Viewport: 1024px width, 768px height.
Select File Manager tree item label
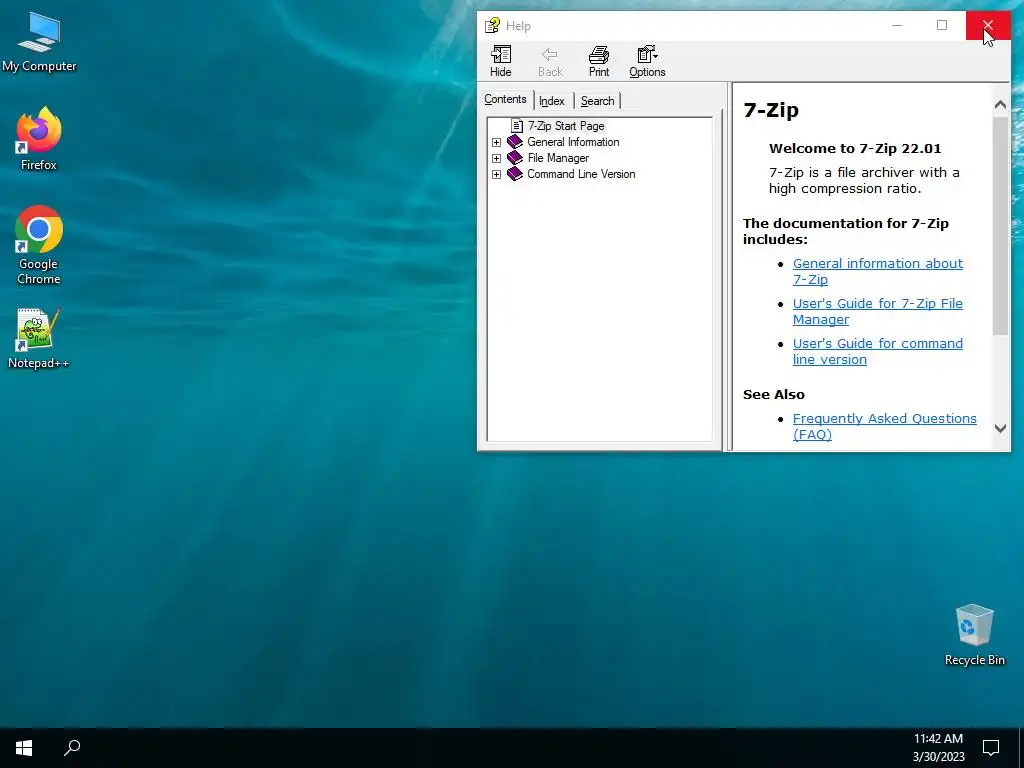pyautogui.click(x=558, y=158)
